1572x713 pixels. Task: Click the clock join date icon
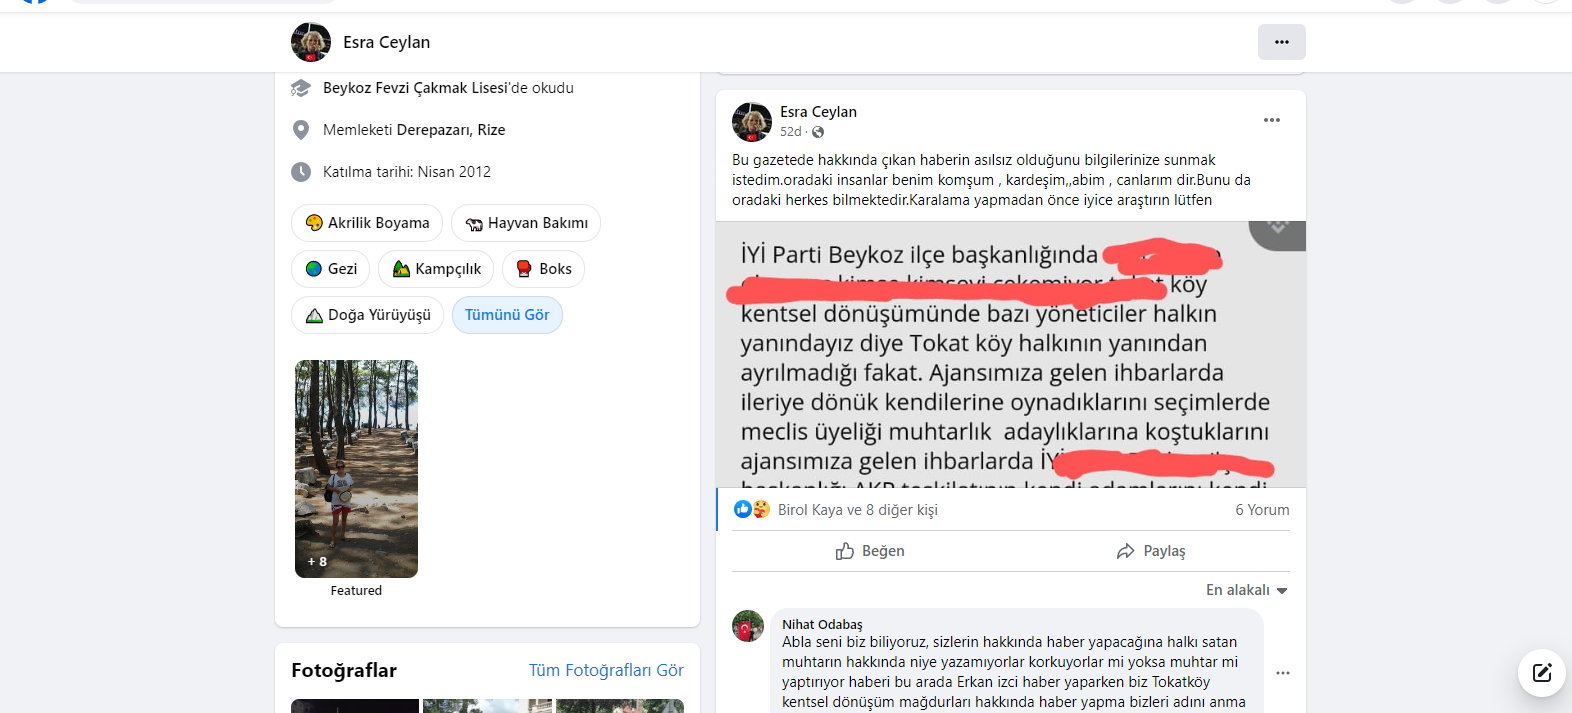tap(301, 172)
